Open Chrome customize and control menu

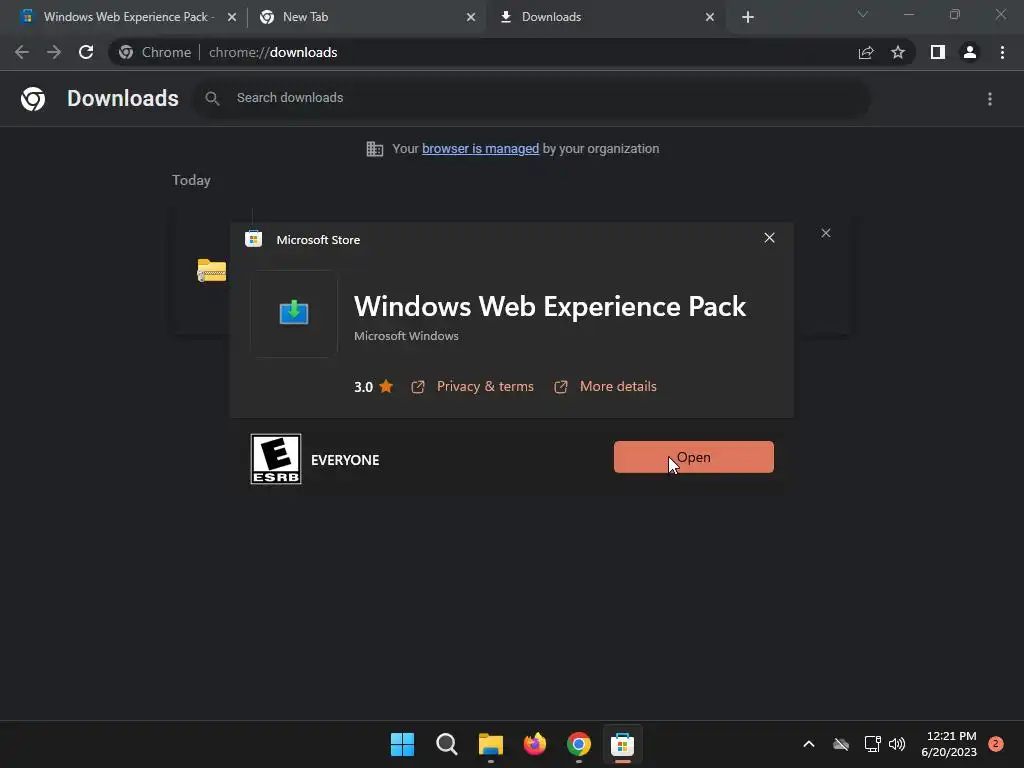tap(1002, 52)
